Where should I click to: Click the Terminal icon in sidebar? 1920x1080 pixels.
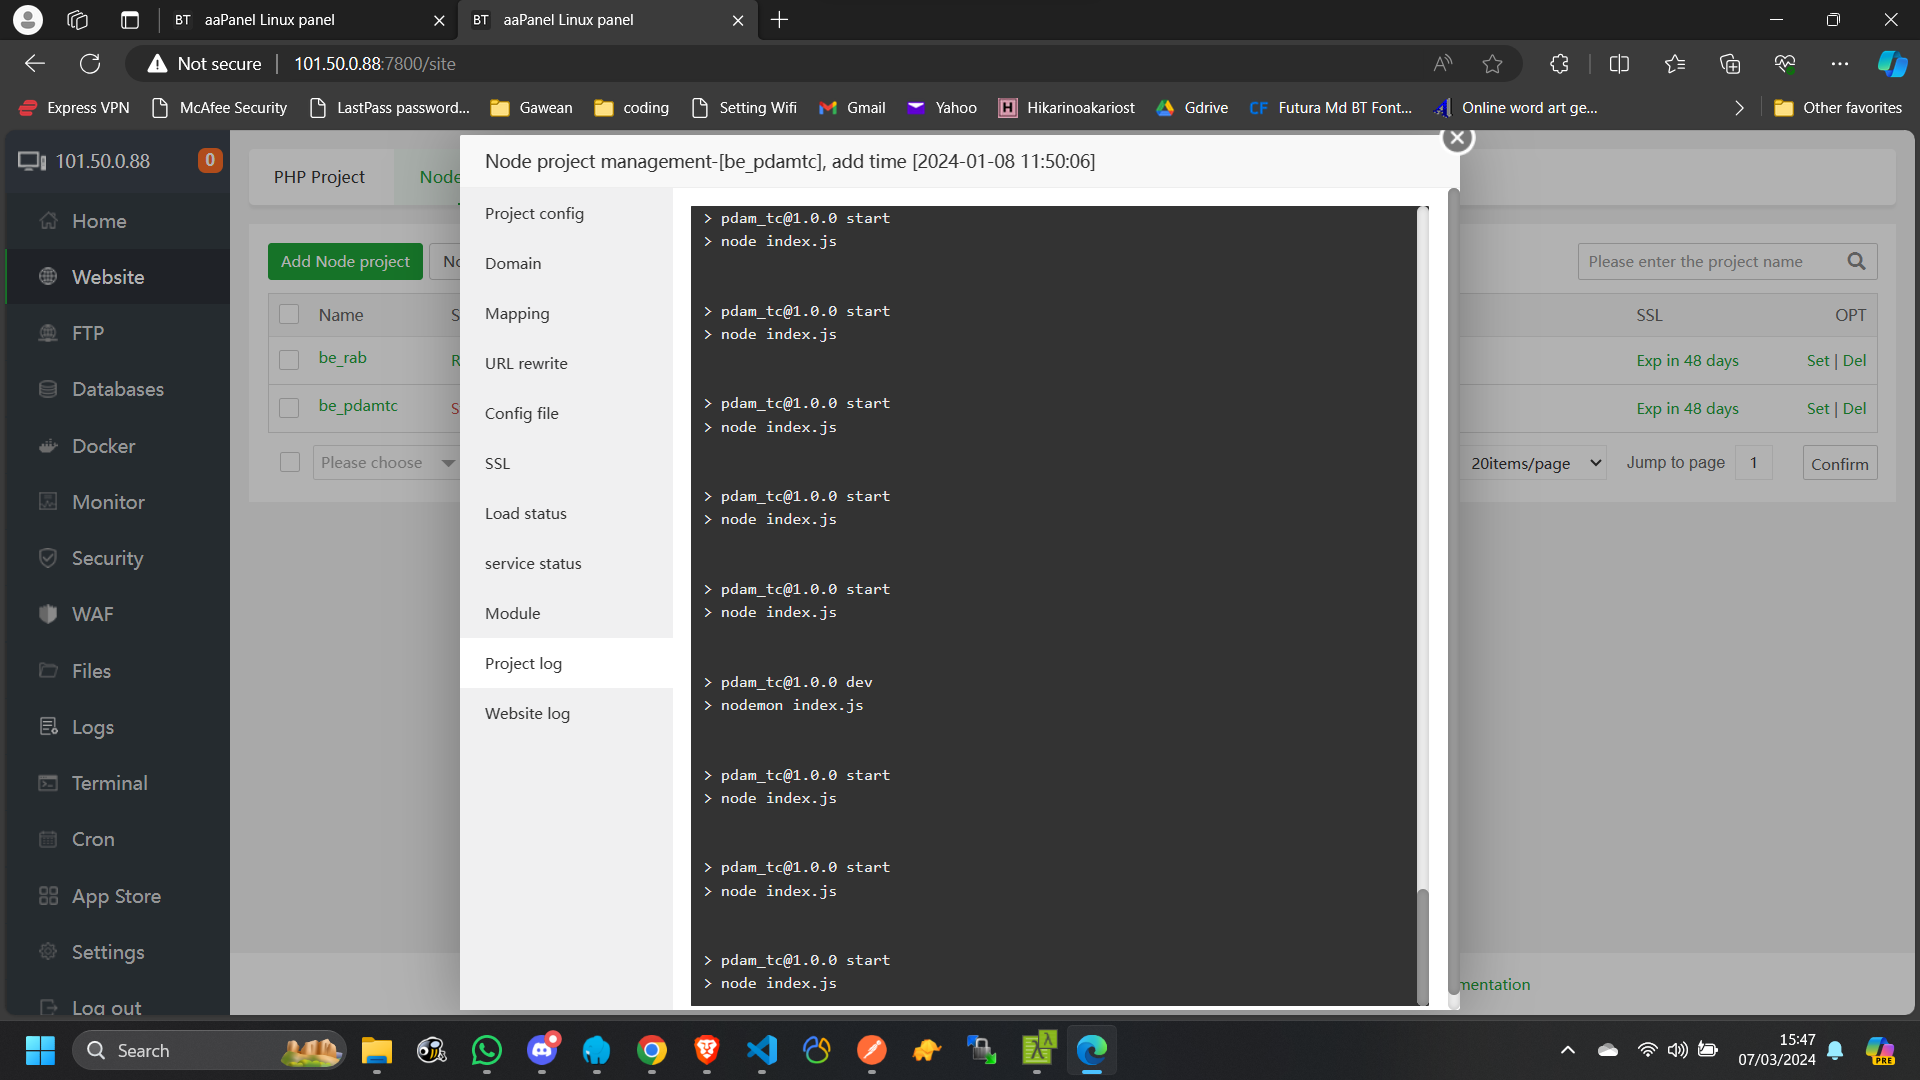(x=48, y=783)
